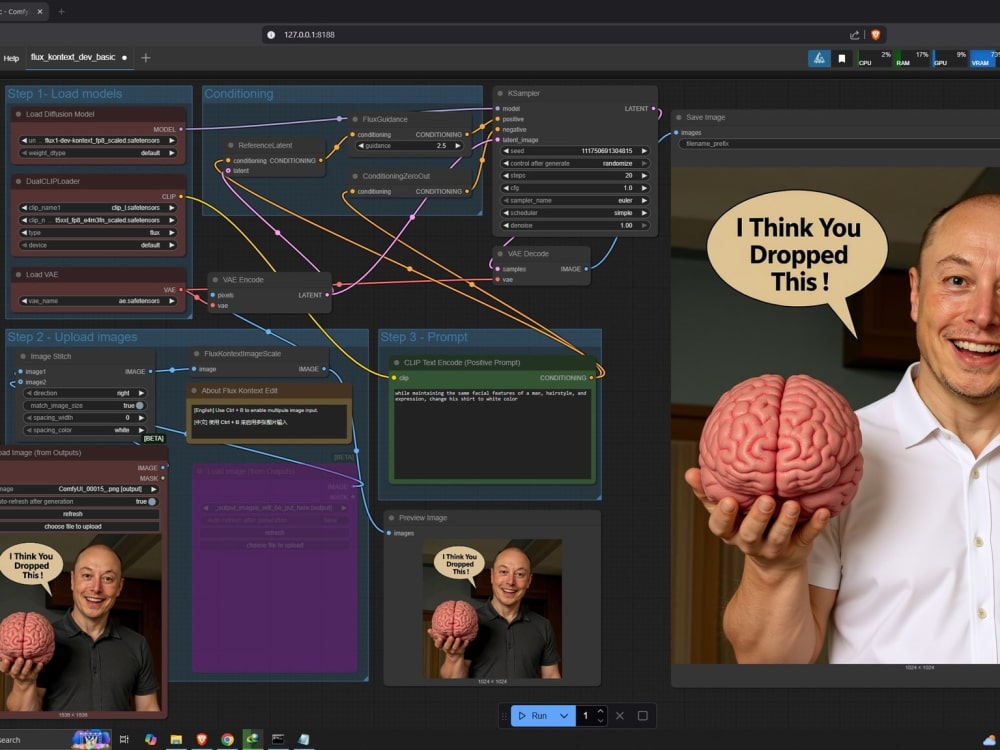1000x750 pixels.
Task: Toggle auto-refresh after generation switch
Action: tap(151, 502)
